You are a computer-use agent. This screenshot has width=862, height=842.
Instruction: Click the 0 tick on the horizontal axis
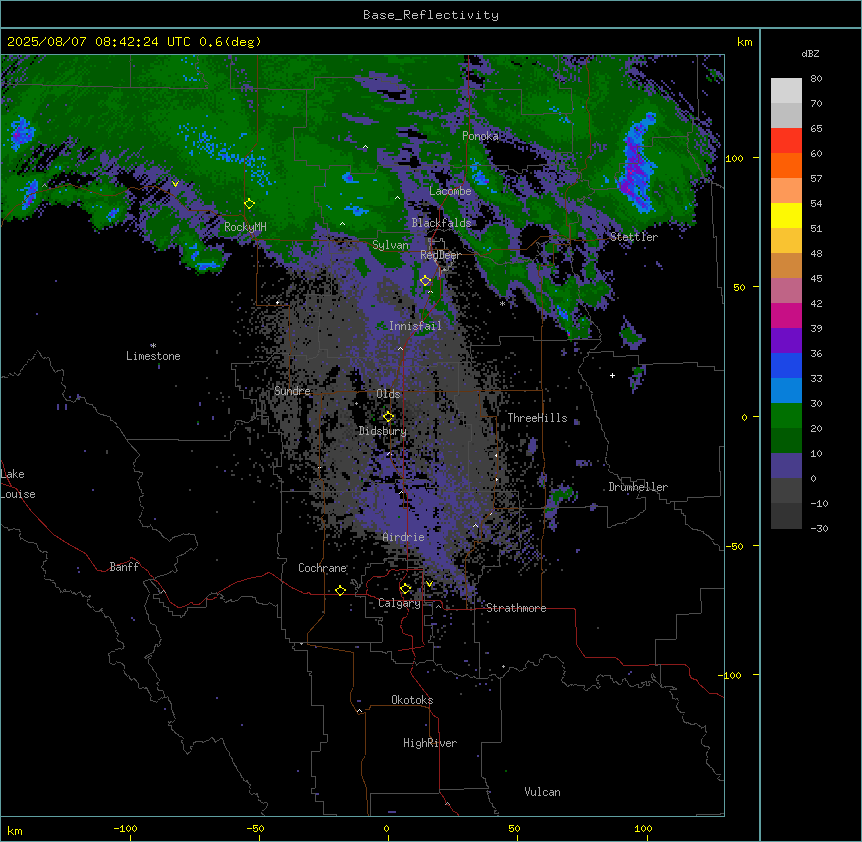coord(386,828)
